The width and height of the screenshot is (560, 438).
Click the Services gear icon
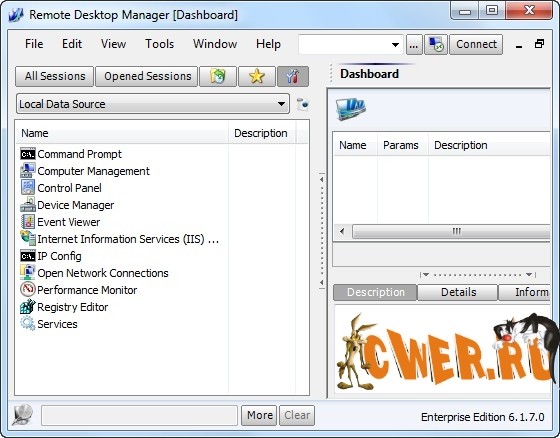[x=28, y=324]
